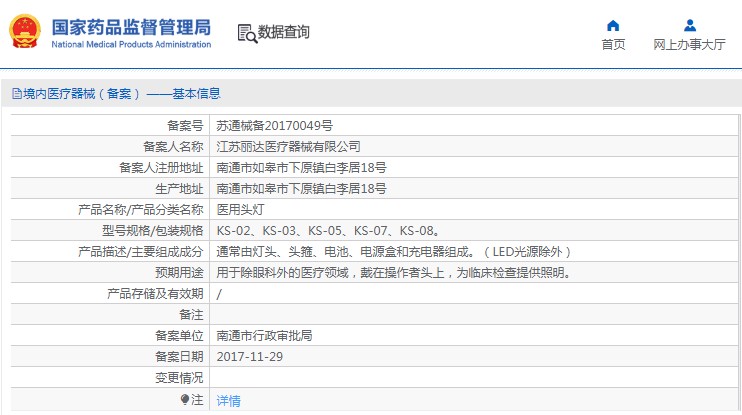Open the 首页 text link
Image resolution: width=742 pixels, height=415 pixels.
click(x=613, y=45)
